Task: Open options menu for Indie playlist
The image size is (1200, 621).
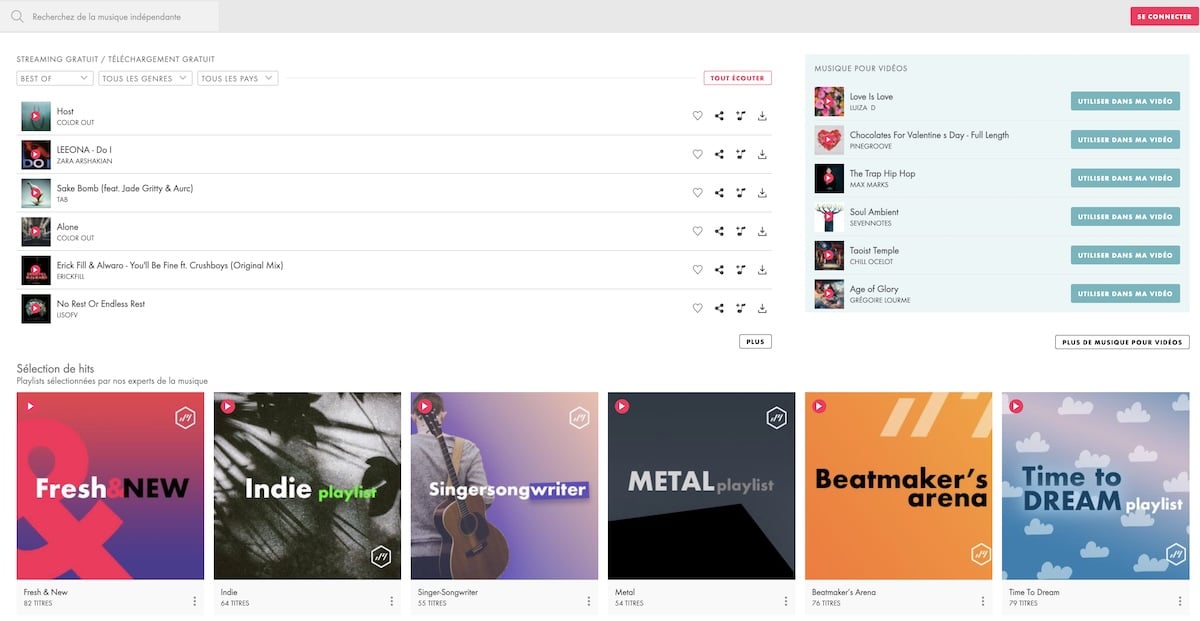Action: [x=391, y=601]
